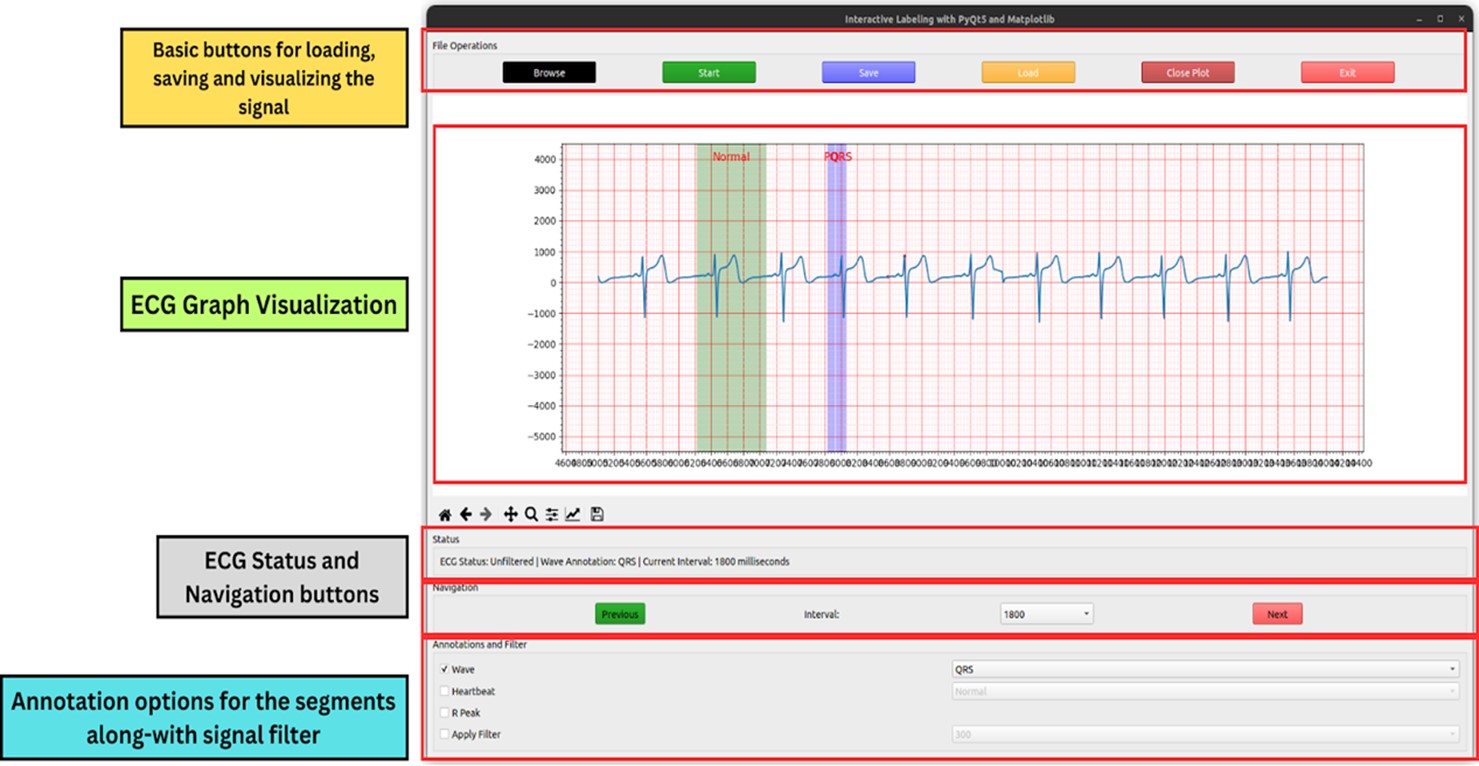Open Configure subplots sliders icon
This screenshot has width=1479, height=766.
coord(552,515)
